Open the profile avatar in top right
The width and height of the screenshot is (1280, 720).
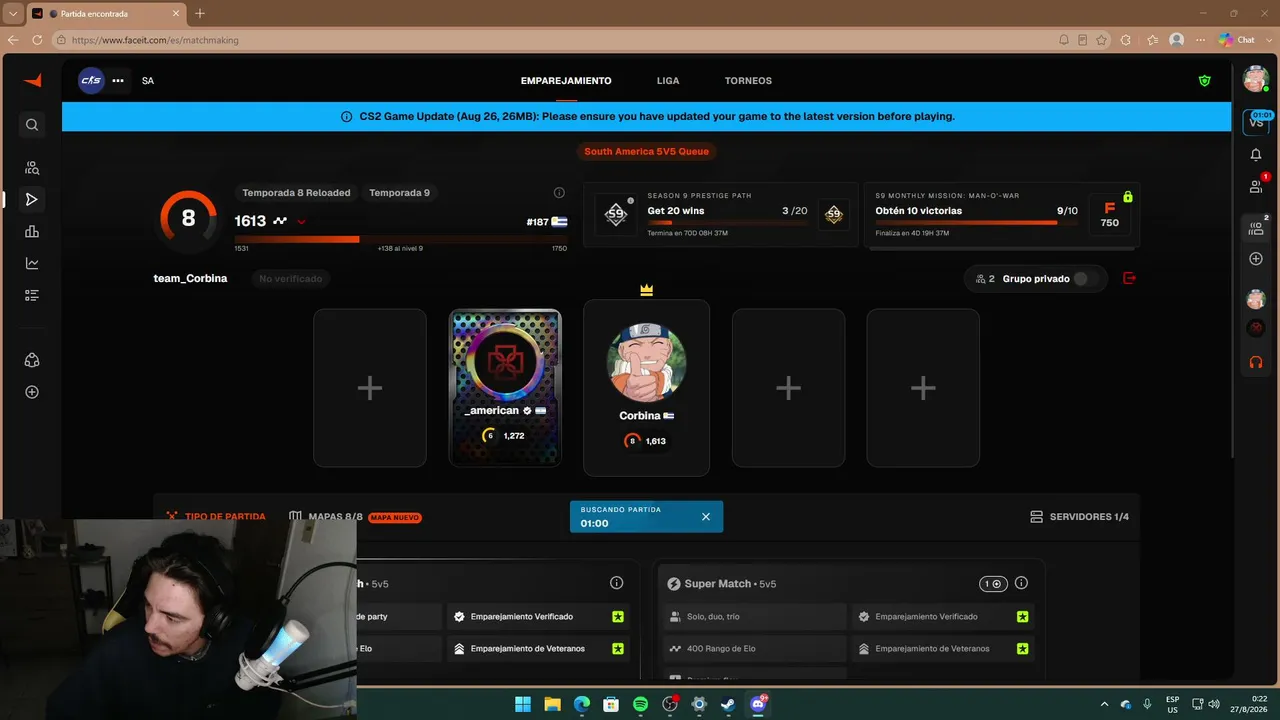1256,80
